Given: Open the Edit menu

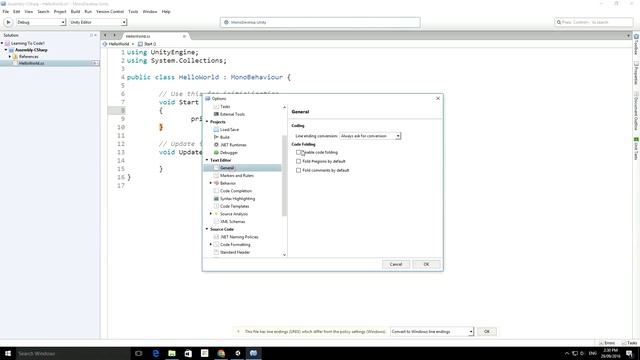Looking at the screenshot, I should tap(16, 12).
